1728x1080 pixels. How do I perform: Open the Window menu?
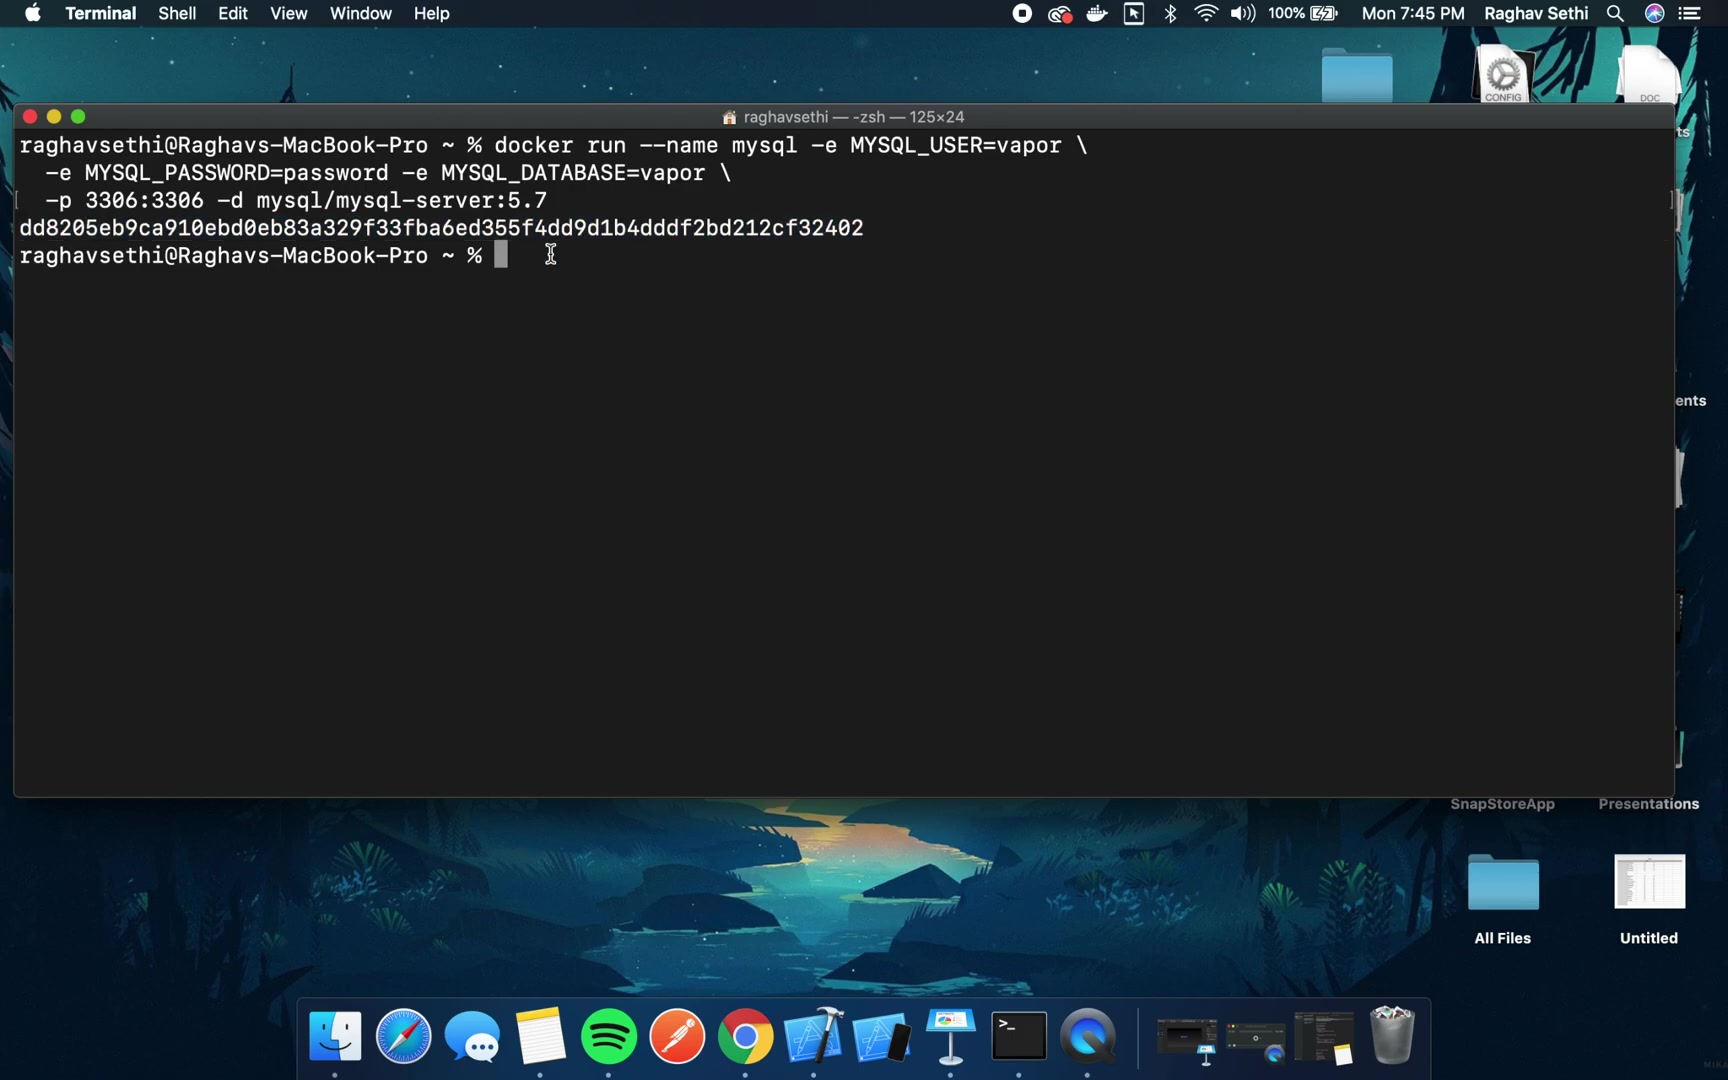tap(360, 13)
